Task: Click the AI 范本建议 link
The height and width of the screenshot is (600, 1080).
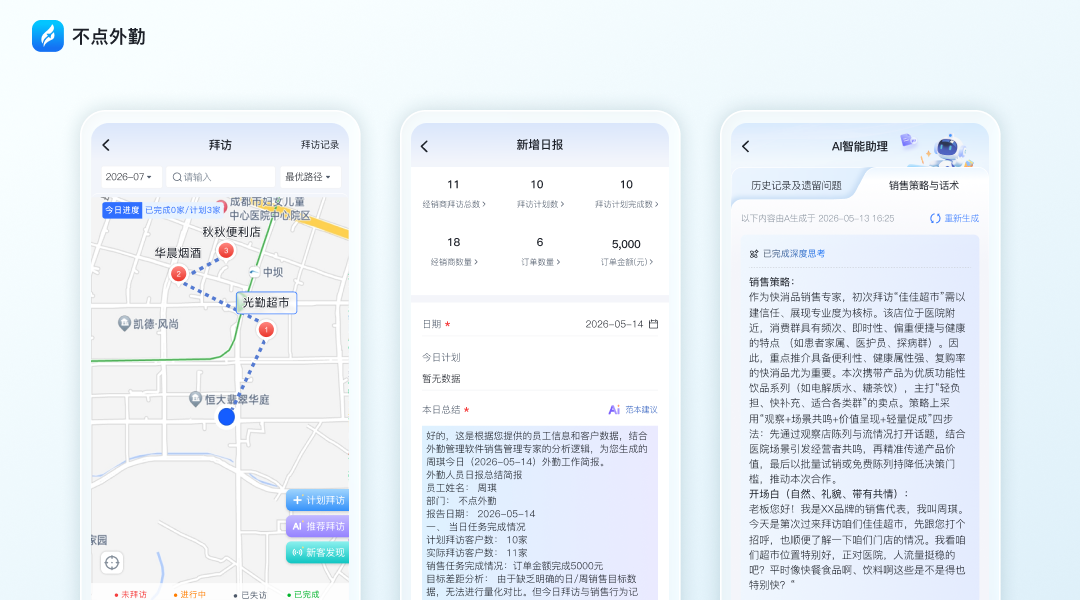Action: 632,410
